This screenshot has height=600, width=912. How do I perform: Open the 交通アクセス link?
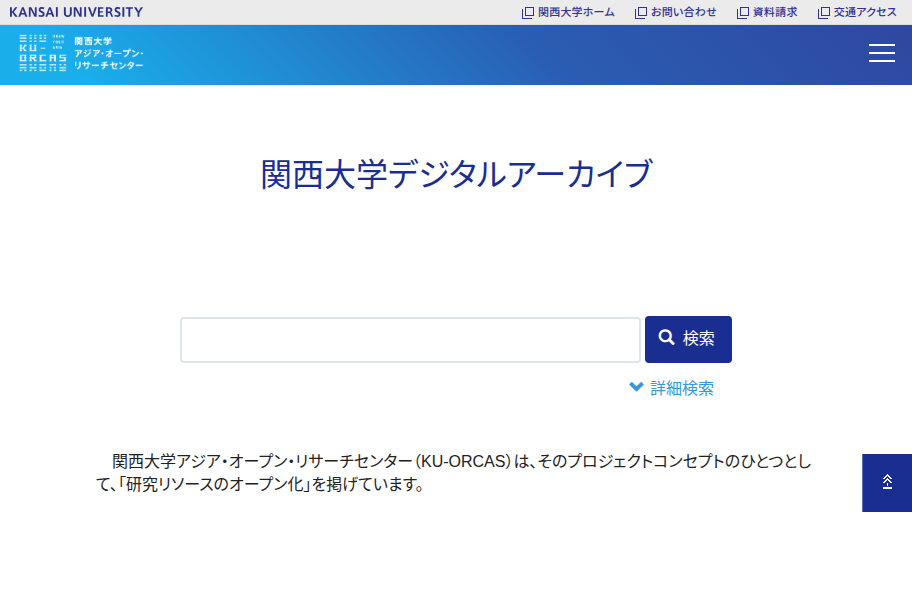pos(857,12)
